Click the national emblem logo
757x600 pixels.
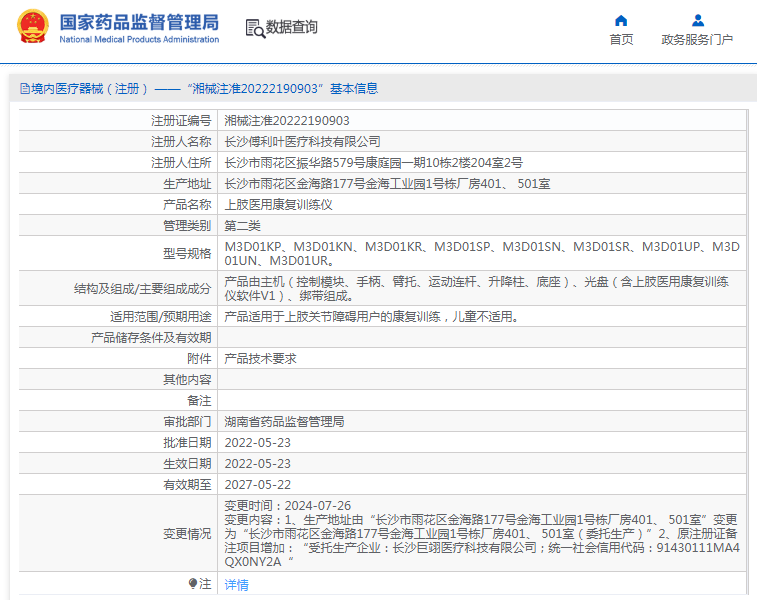pos(33,27)
